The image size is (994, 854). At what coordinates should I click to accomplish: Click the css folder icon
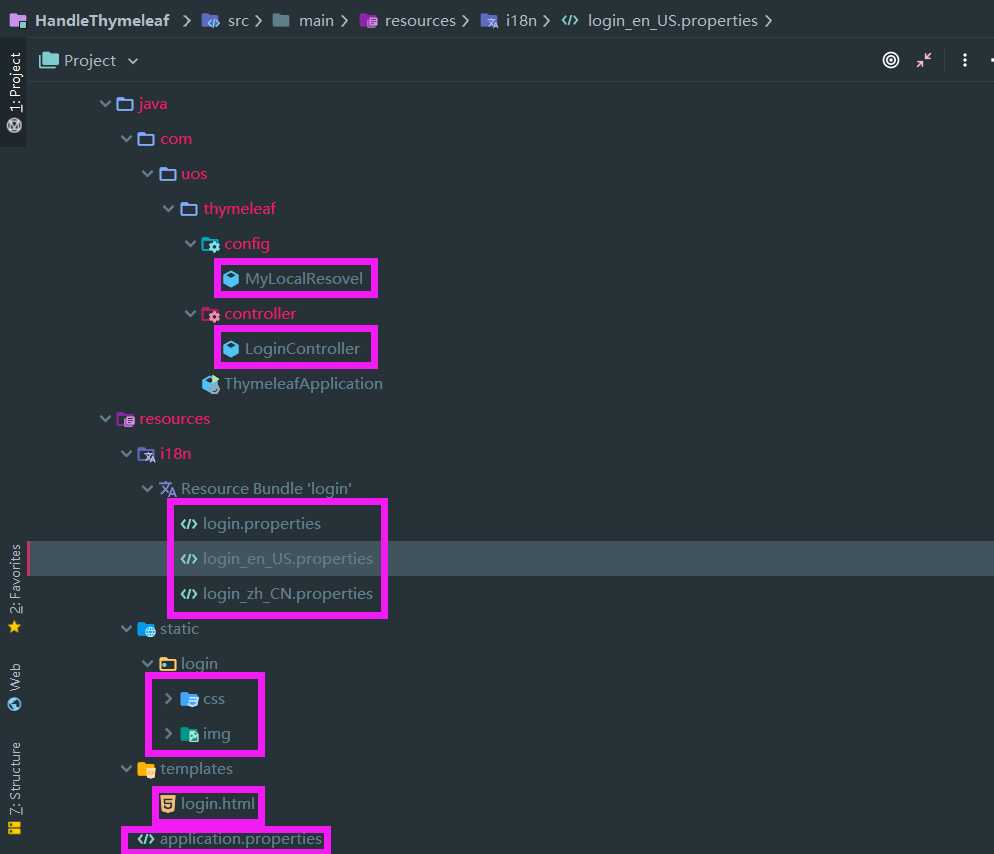click(189, 699)
